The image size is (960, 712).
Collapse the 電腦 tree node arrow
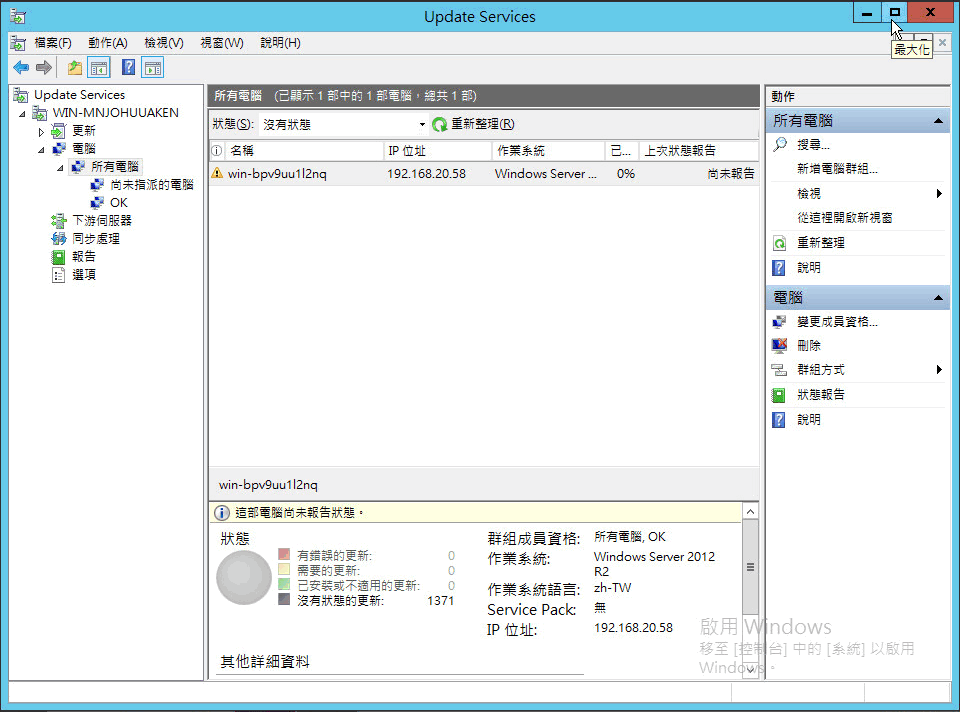tap(41, 150)
